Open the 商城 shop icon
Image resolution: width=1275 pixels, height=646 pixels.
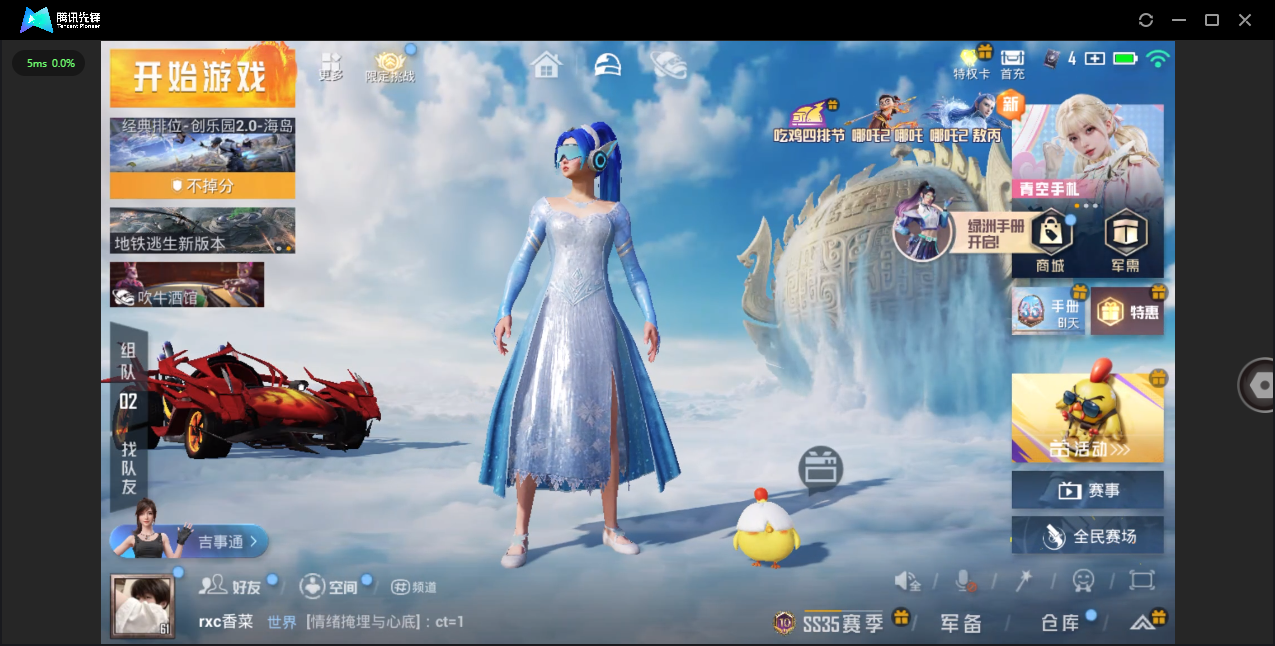coord(1050,241)
